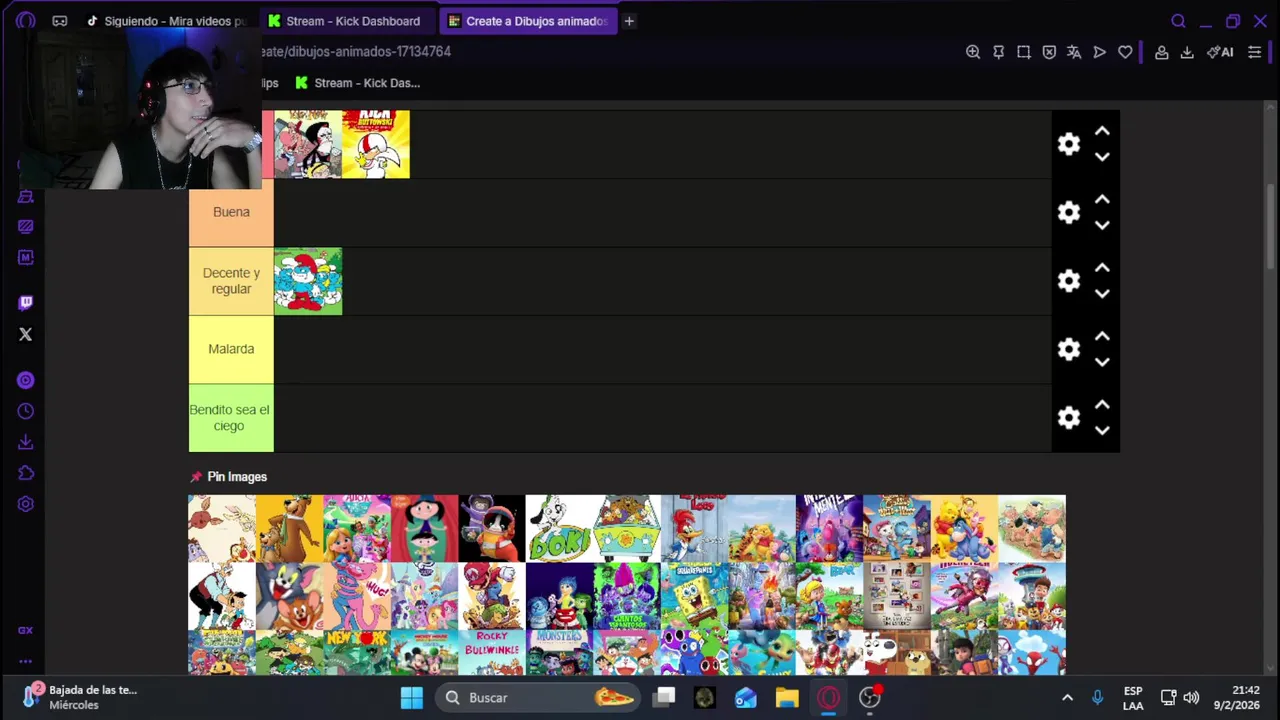This screenshot has width=1280, height=720.
Task: Select the Kick Buttowski image in top tier
Action: pyautogui.click(x=376, y=144)
